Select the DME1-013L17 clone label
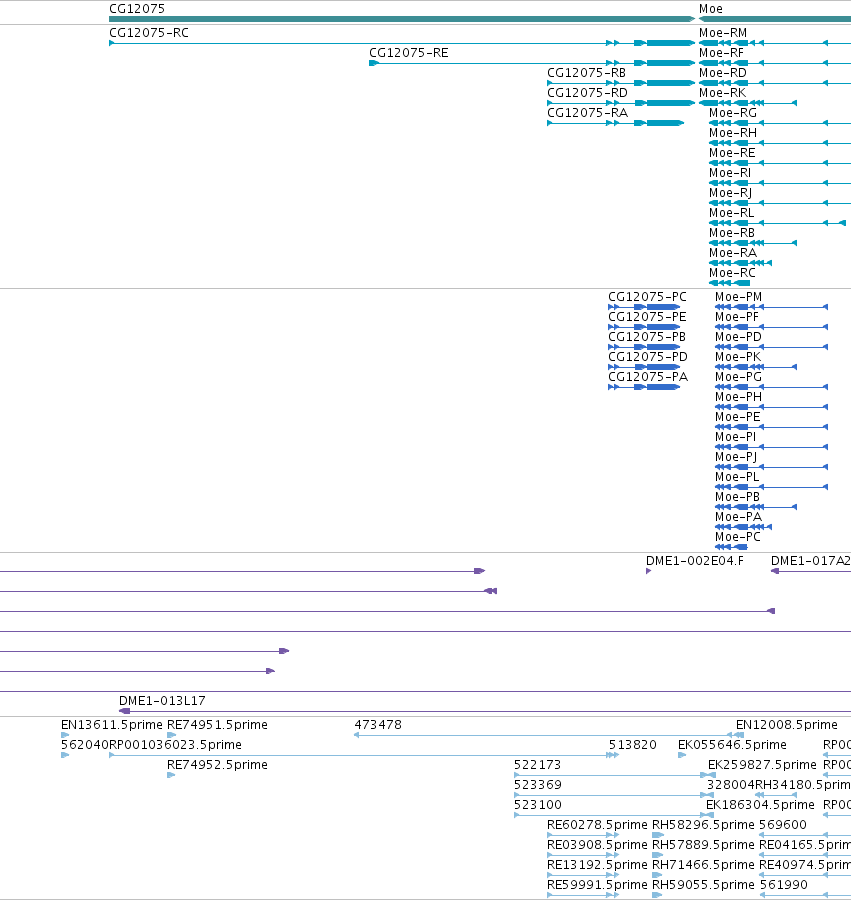The height and width of the screenshot is (900, 851). click(162, 701)
